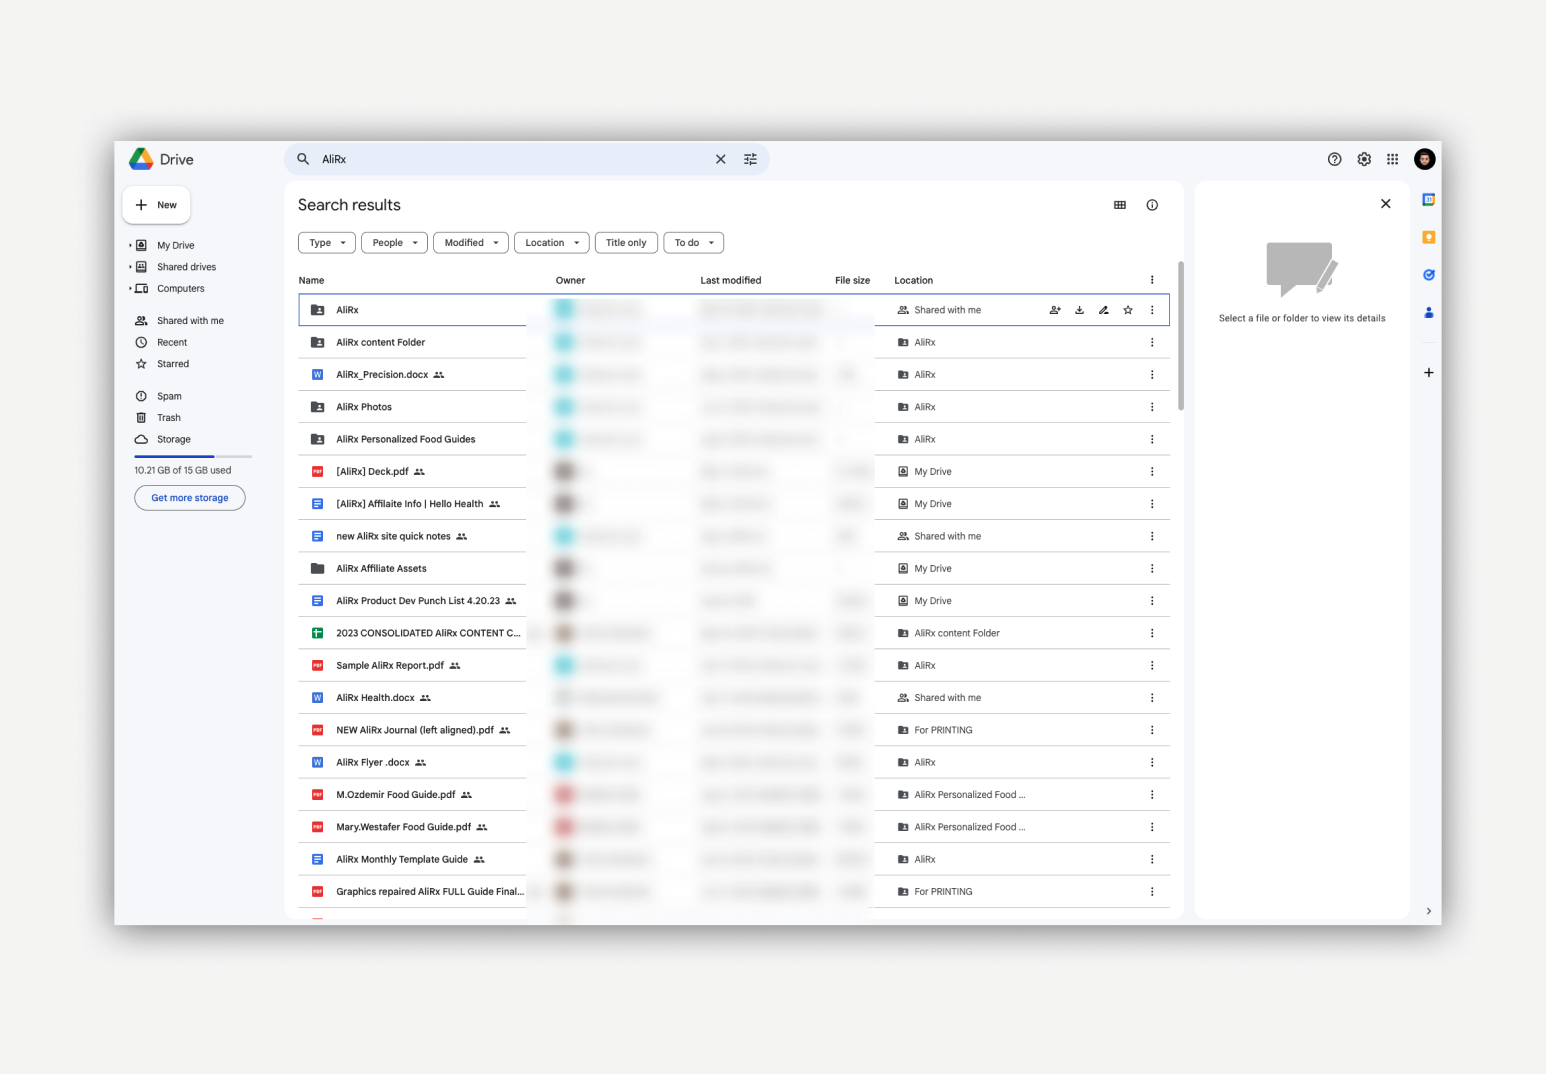The image size is (1546, 1074).
Task: Open the To do filter dropdown
Action: (693, 243)
